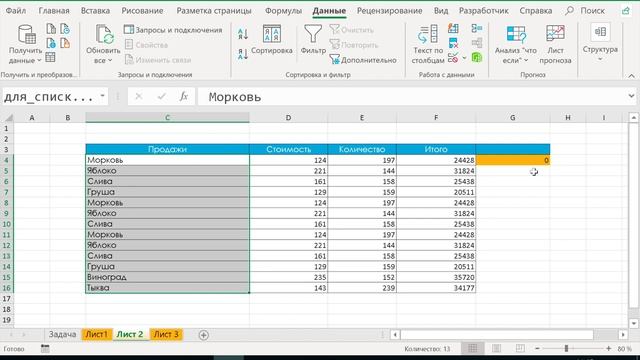Viewport: 640px width, 360px height.
Task: Click the From Text/CSV import icon
Action: [51, 29]
